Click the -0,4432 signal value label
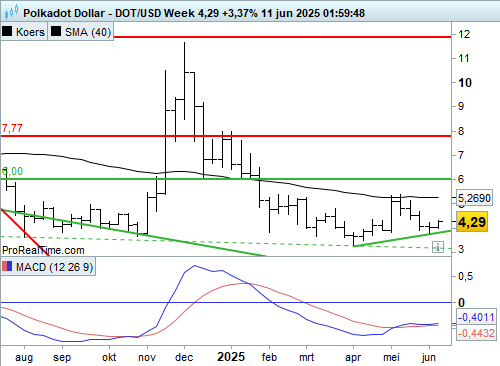The image size is (500, 366). (476, 333)
